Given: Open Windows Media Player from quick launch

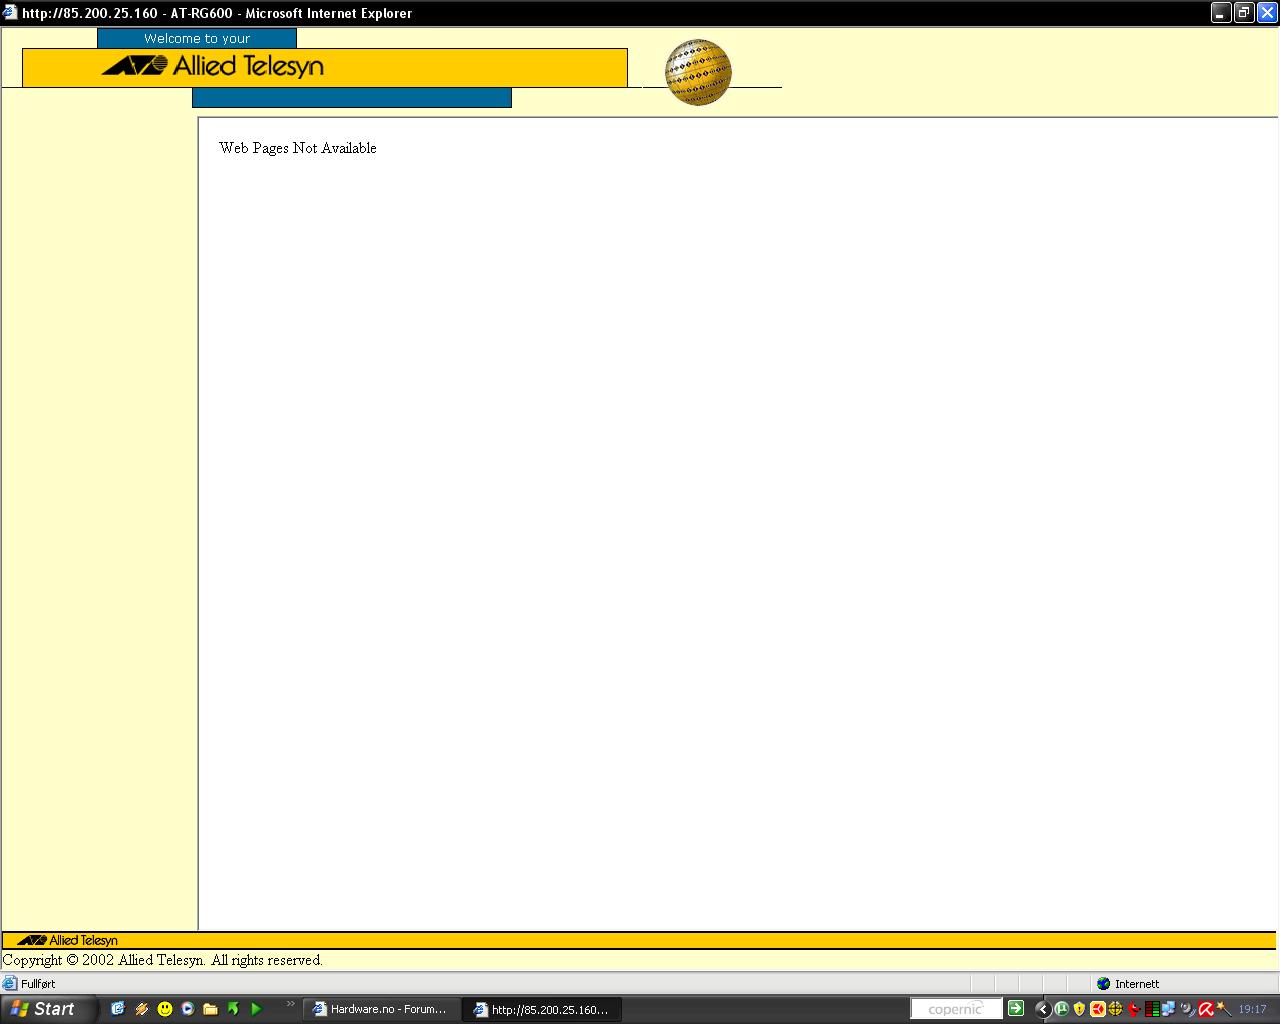Looking at the screenshot, I should pos(188,1009).
